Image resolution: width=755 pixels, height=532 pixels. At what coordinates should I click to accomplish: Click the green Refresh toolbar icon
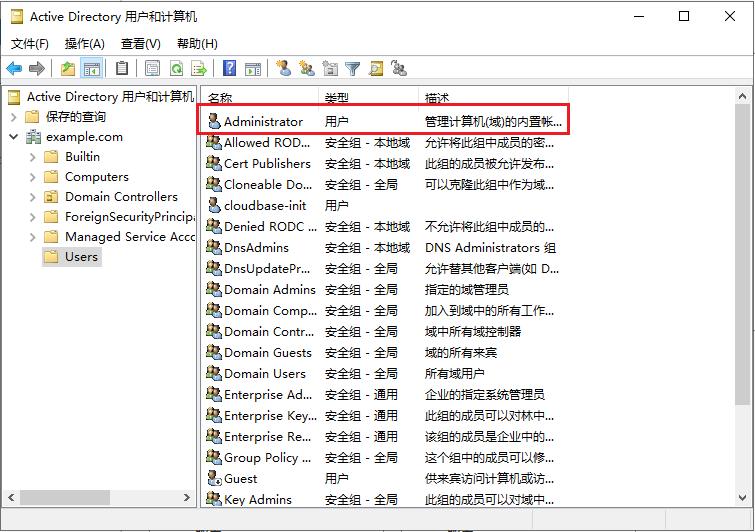pos(176,68)
